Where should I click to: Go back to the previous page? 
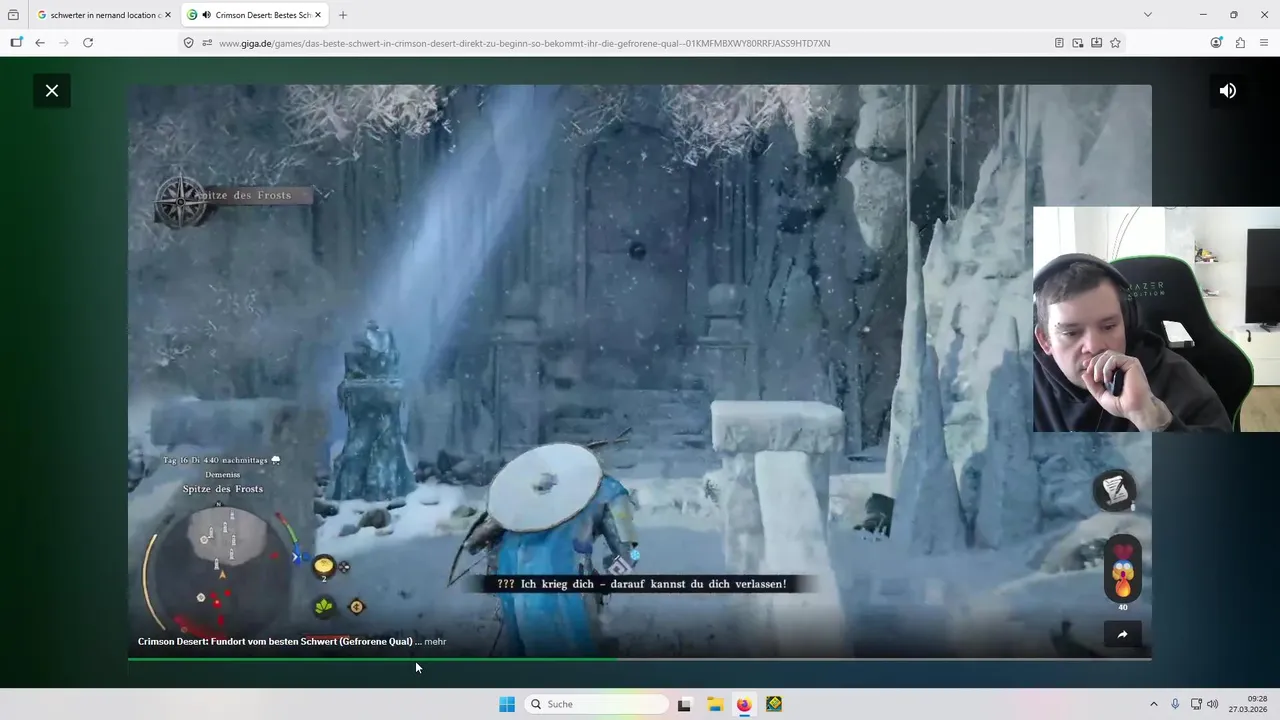click(x=40, y=43)
